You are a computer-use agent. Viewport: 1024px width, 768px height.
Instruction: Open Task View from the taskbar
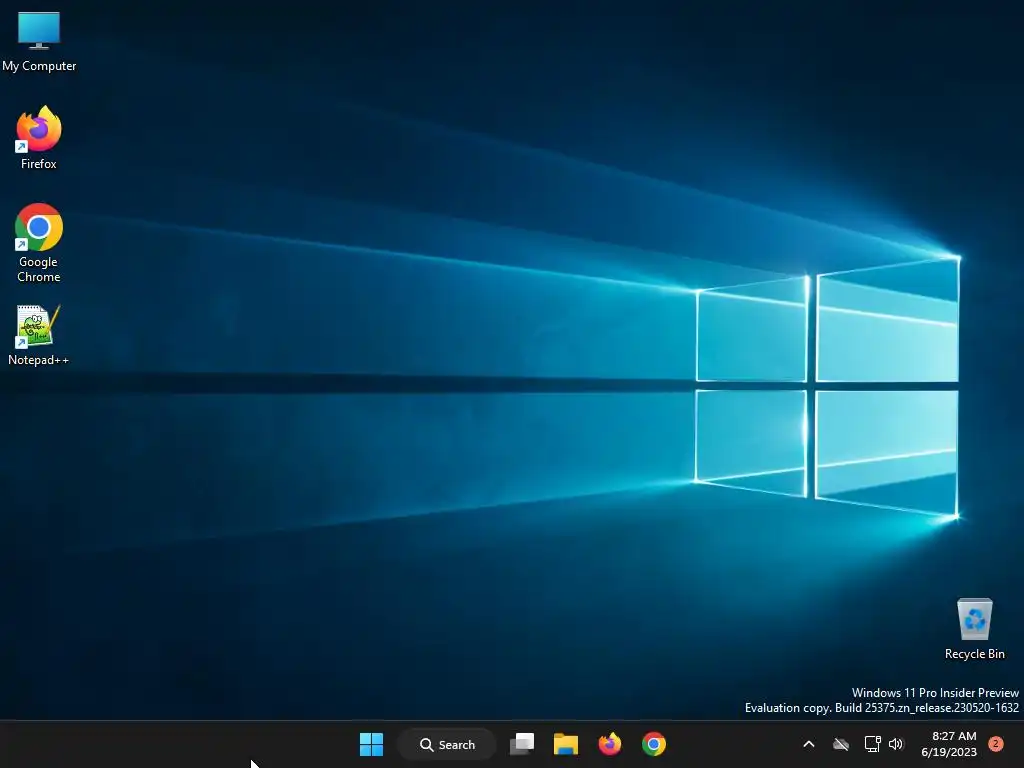tap(522, 744)
